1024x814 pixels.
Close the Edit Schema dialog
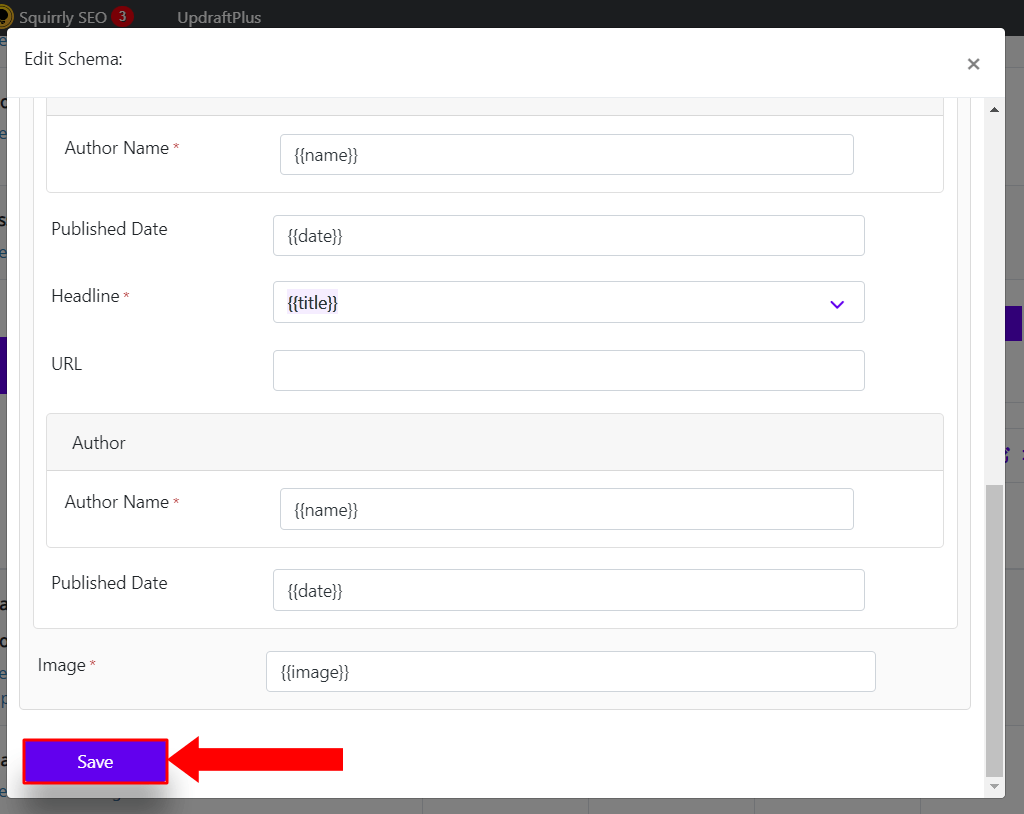pyautogui.click(x=973, y=64)
